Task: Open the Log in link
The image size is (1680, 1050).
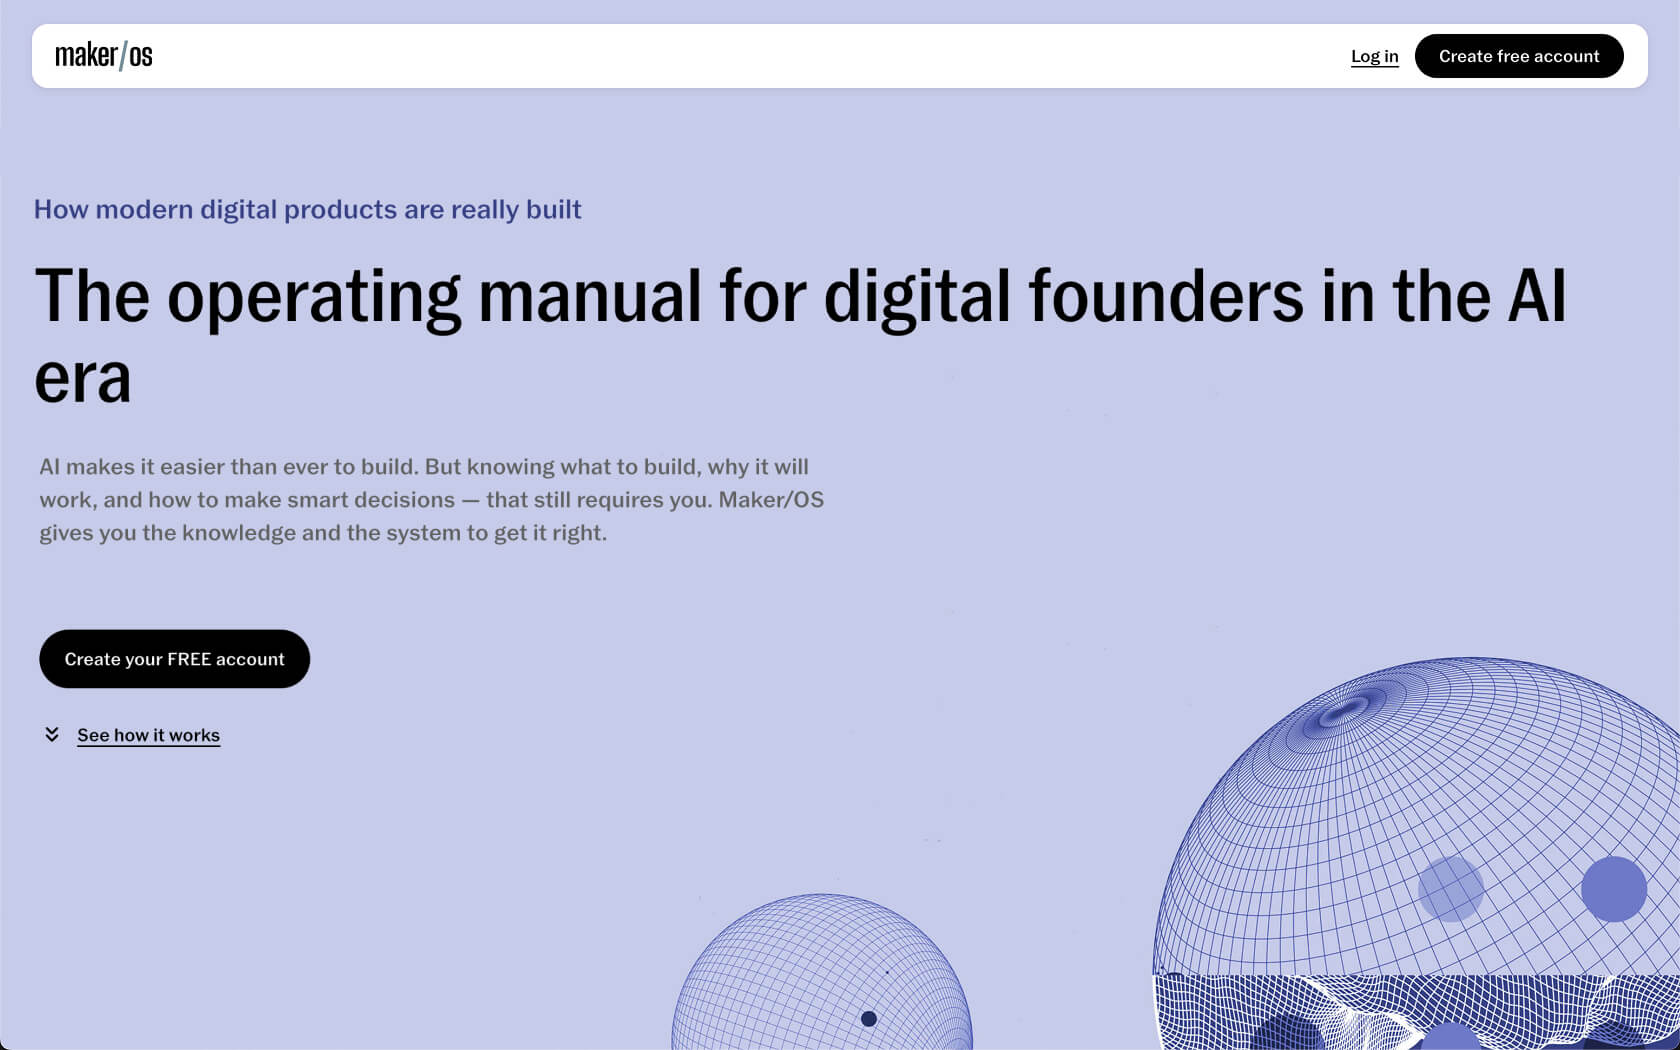Action: [x=1374, y=56]
